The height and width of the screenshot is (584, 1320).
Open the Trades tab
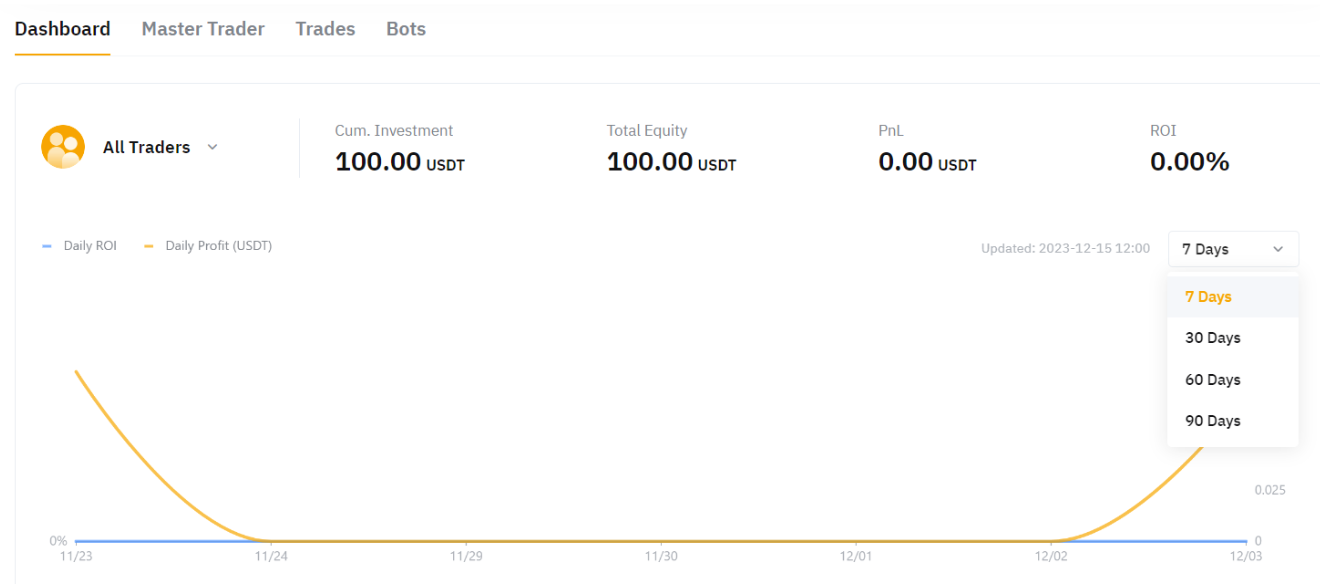coord(325,29)
